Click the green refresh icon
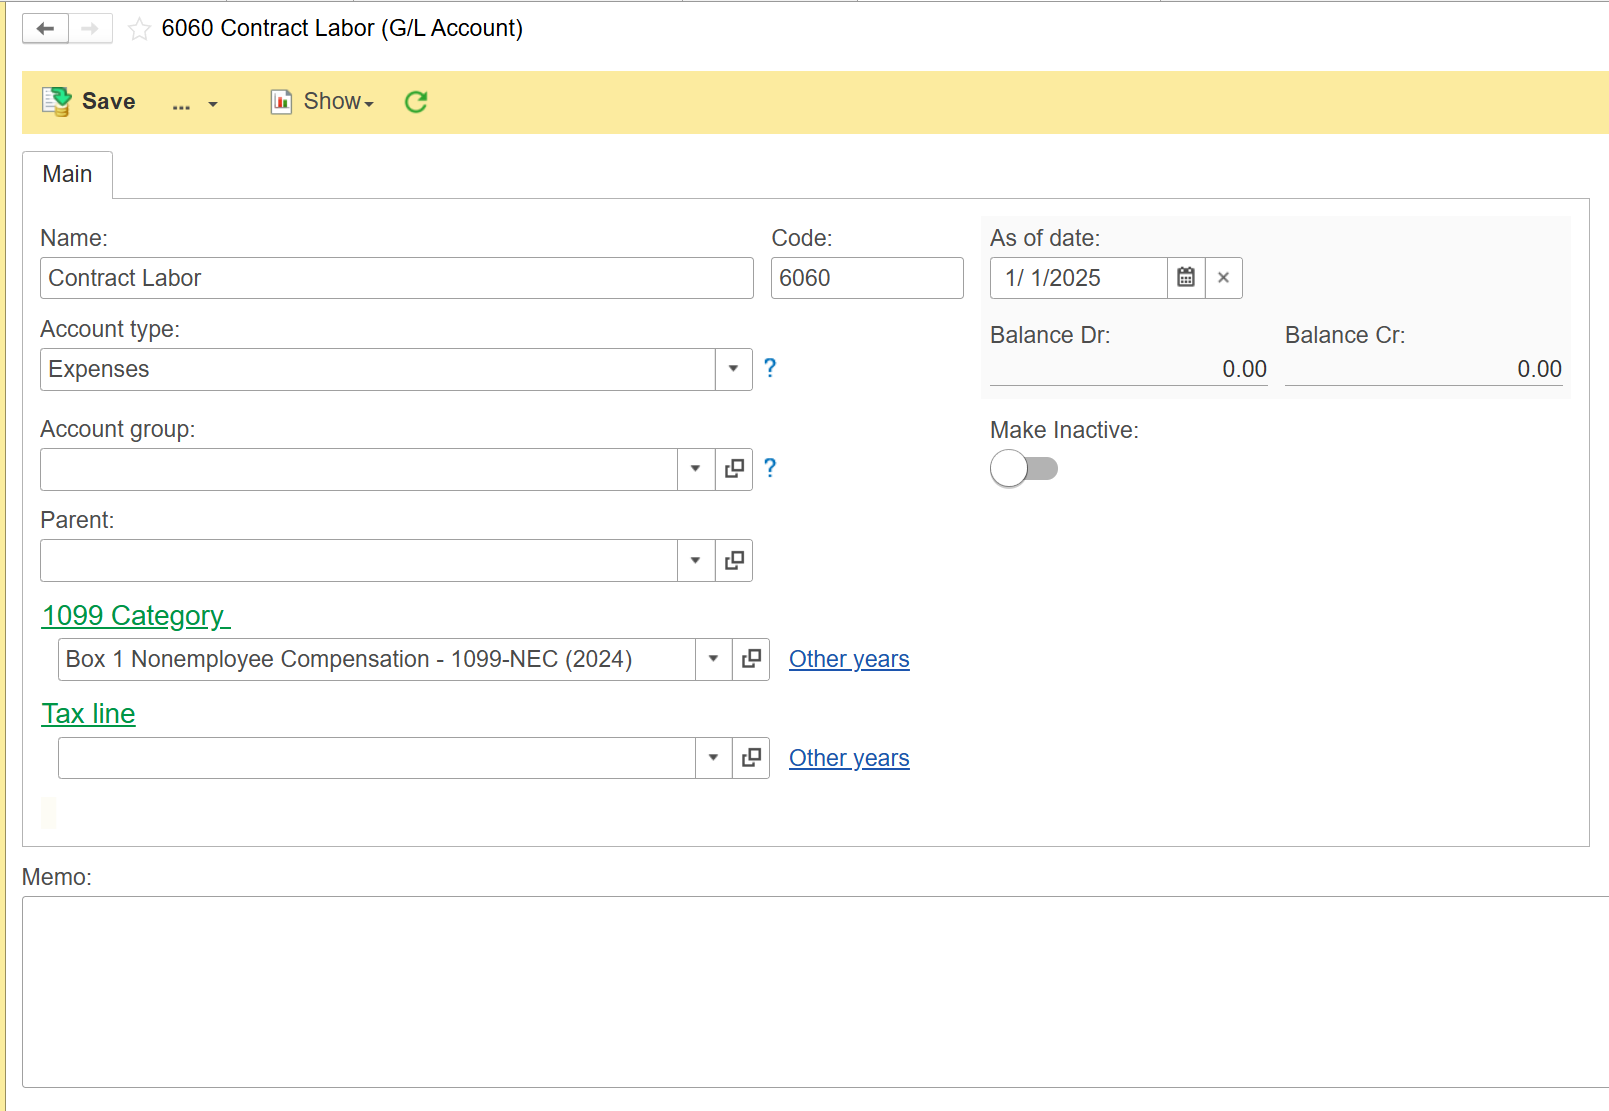1609x1111 pixels. coord(416,102)
